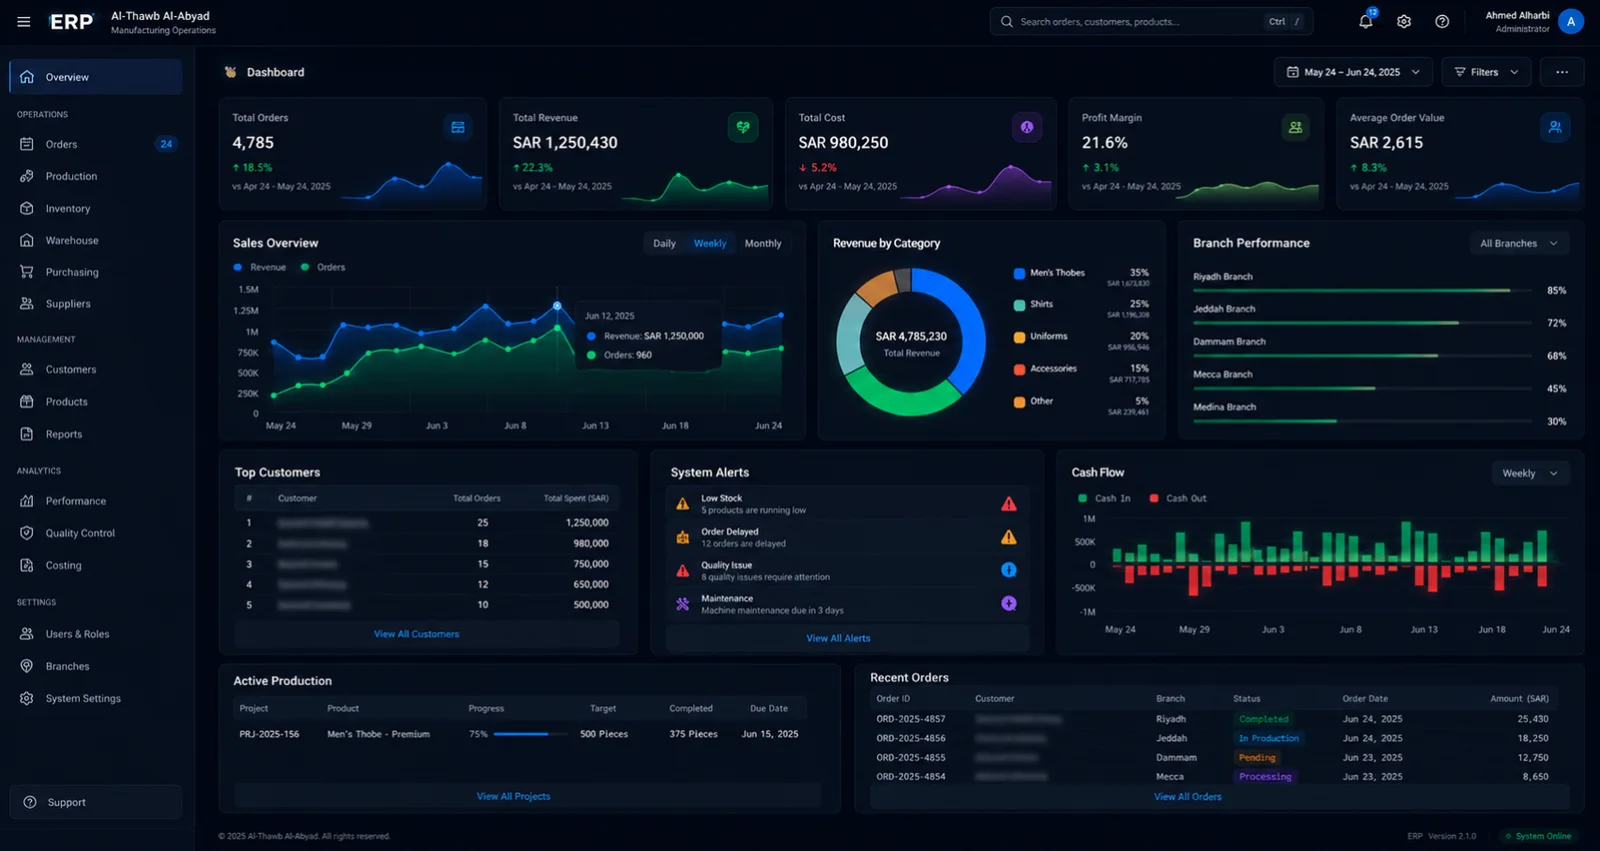Viewport: 1600px width, 851px height.
Task: Click the Purchasing cart icon
Action: pos(27,272)
